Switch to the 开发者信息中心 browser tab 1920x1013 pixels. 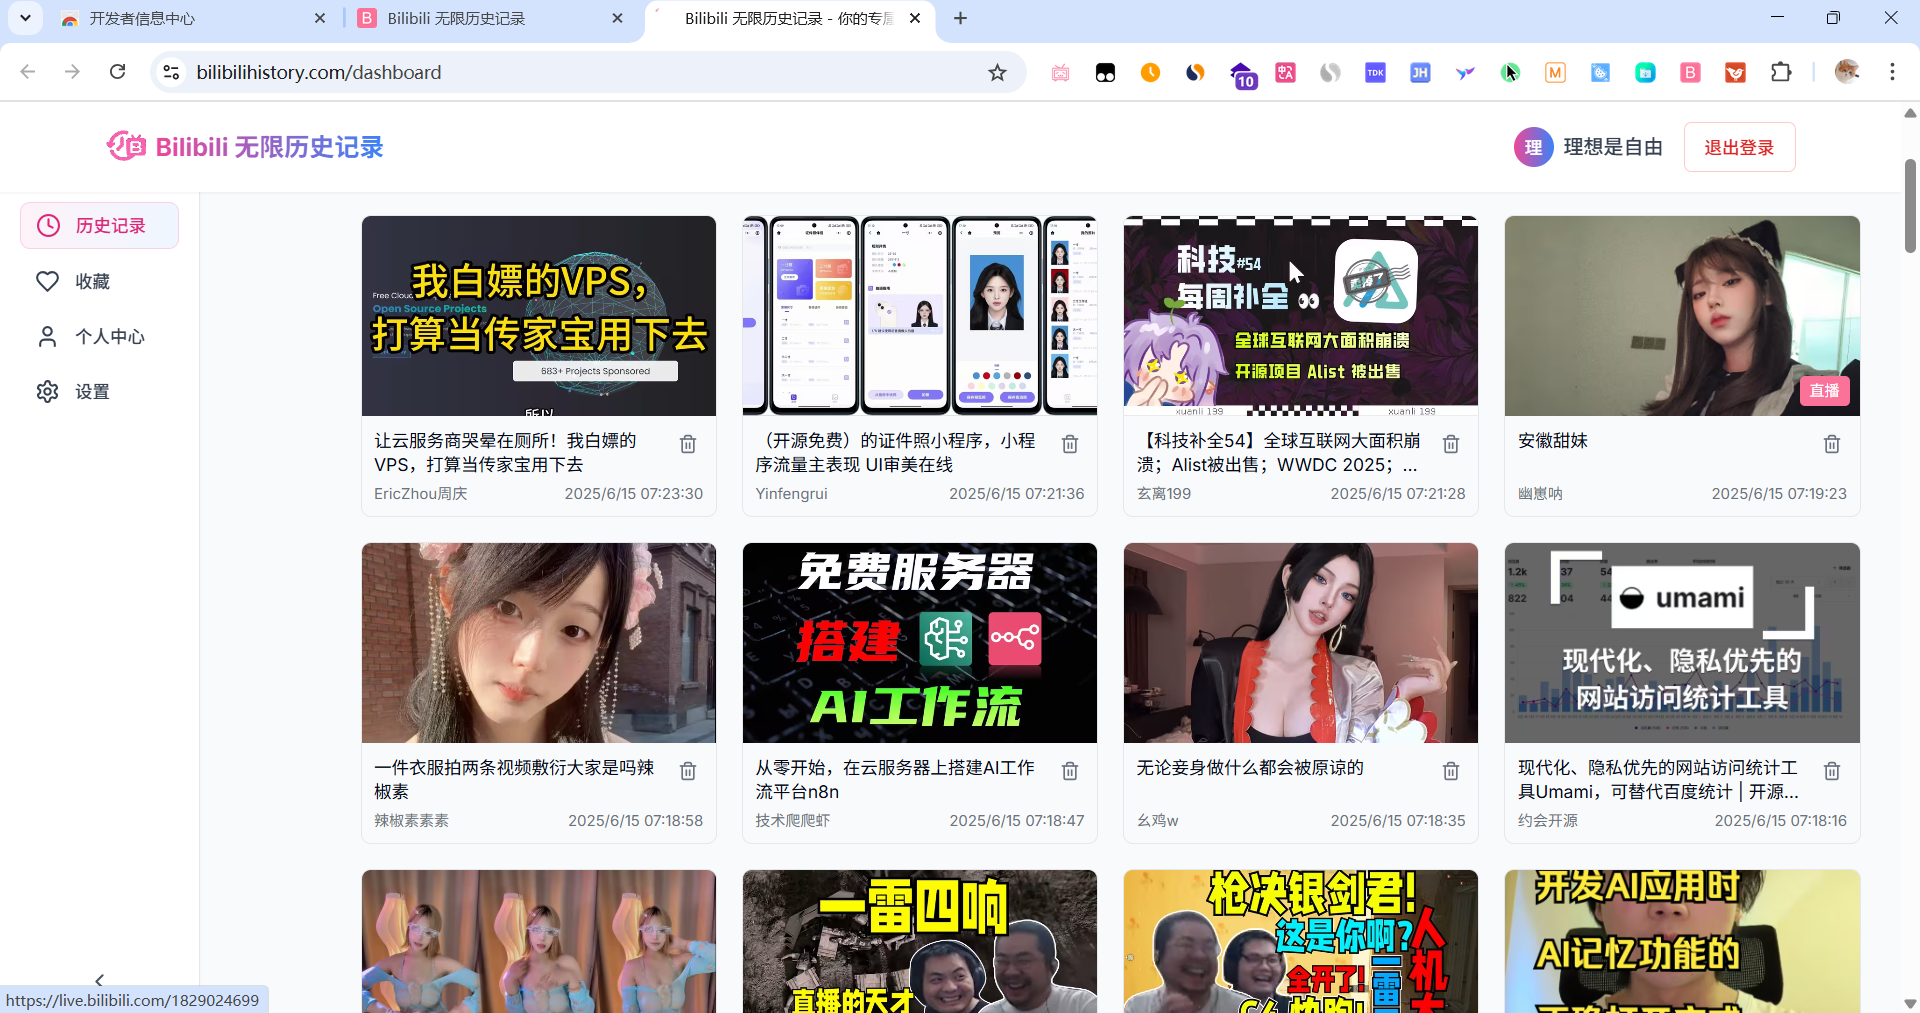[190, 18]
